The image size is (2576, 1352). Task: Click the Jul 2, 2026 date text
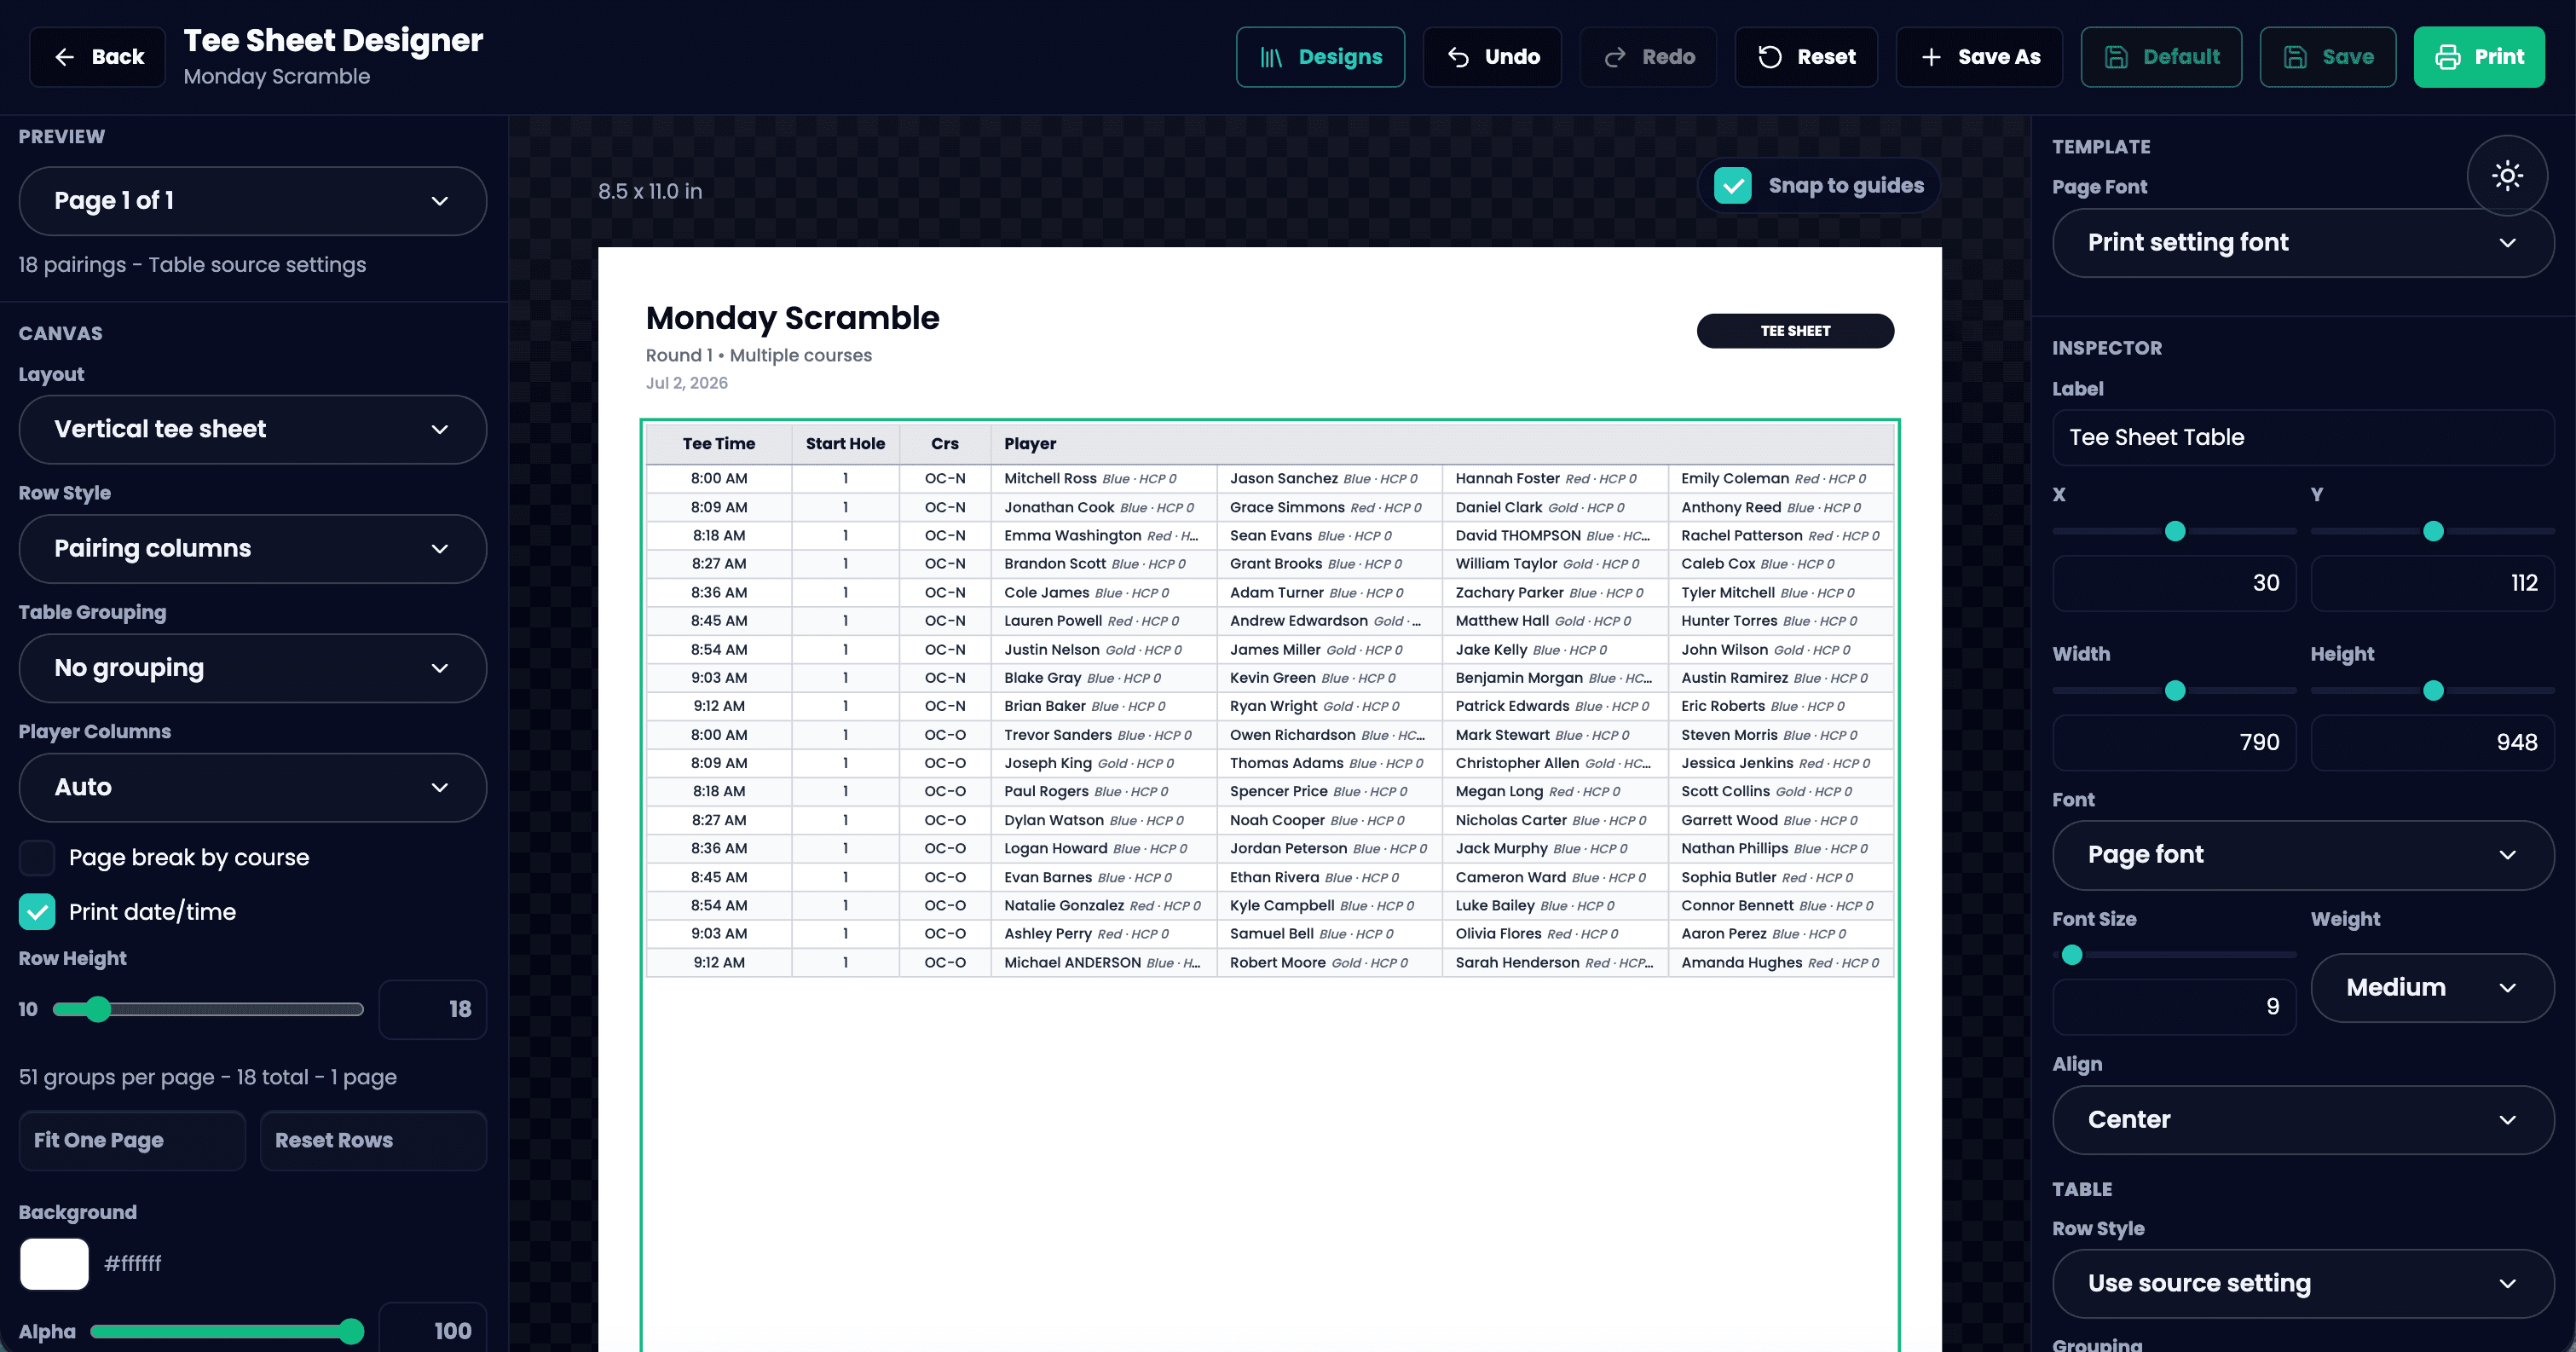pyautogui.click(x=686, y=383)
